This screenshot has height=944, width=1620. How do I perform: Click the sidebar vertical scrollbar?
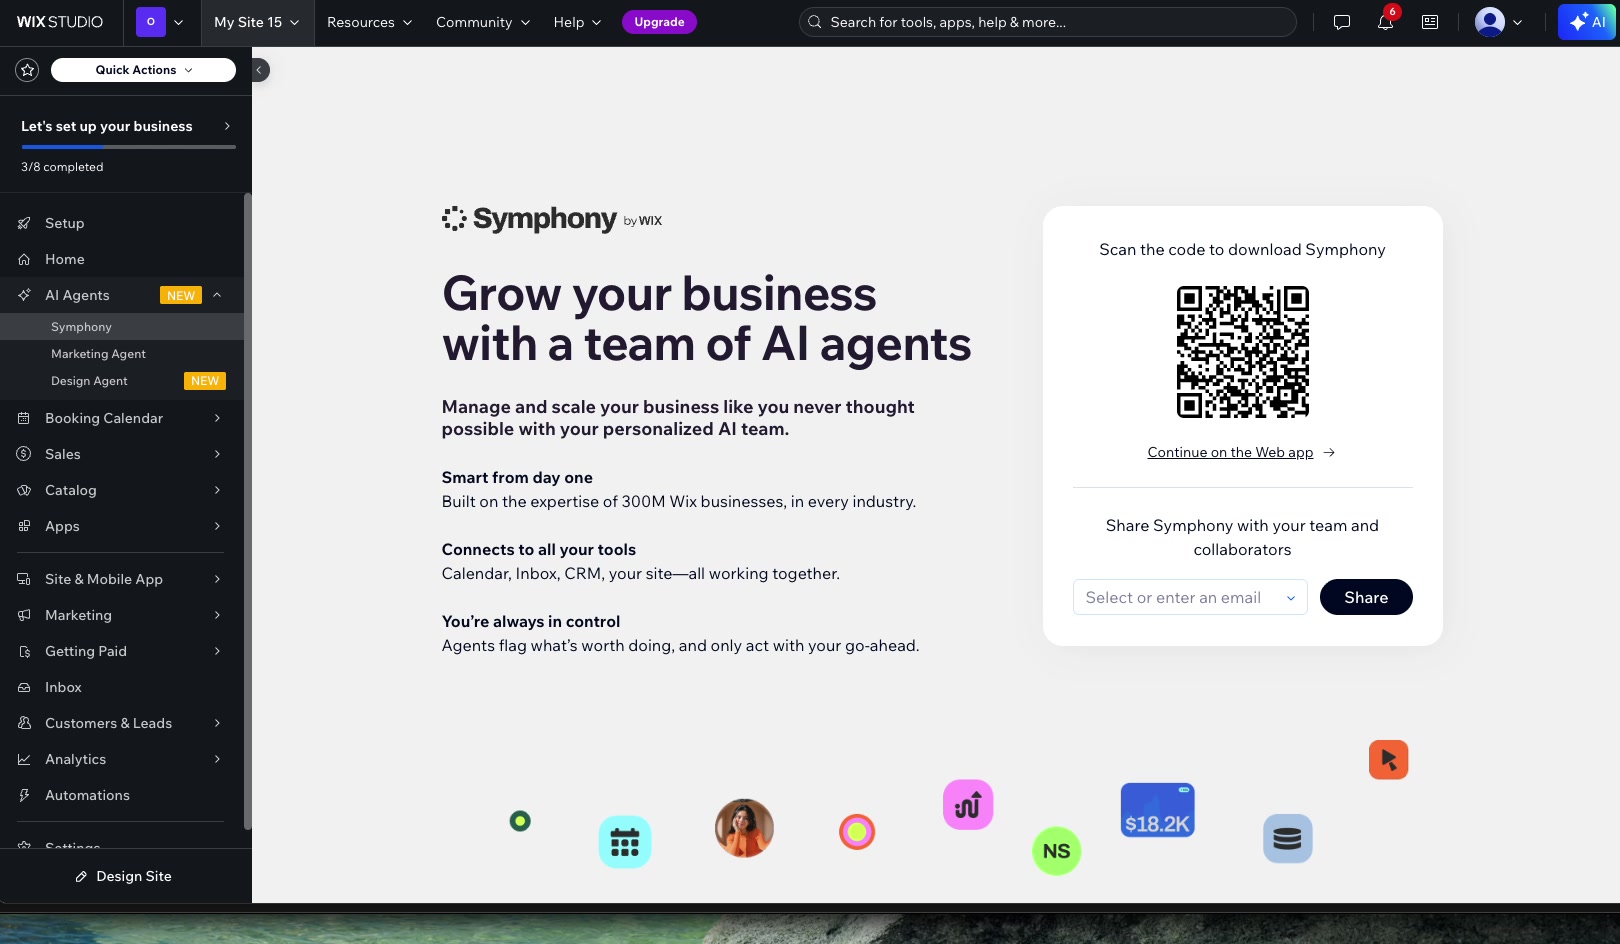pos(247,510)
